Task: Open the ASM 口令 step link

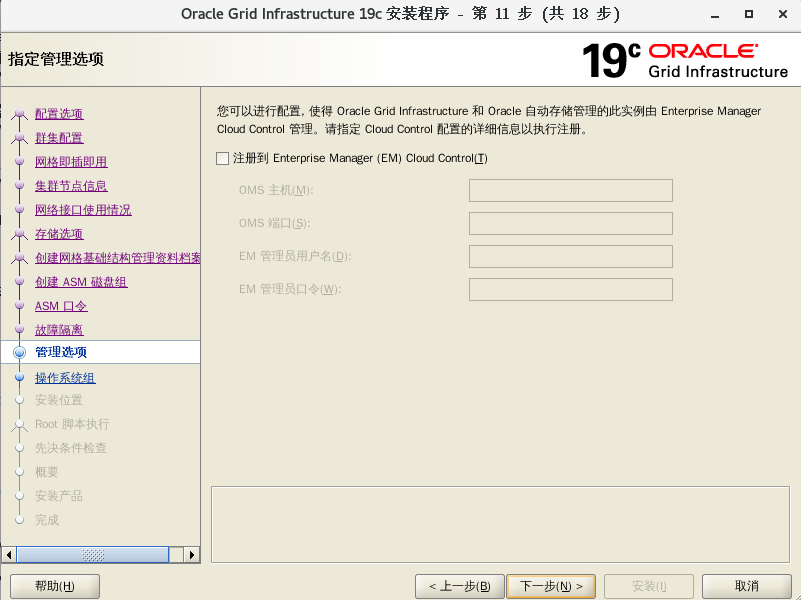Action: coord(61,306)
